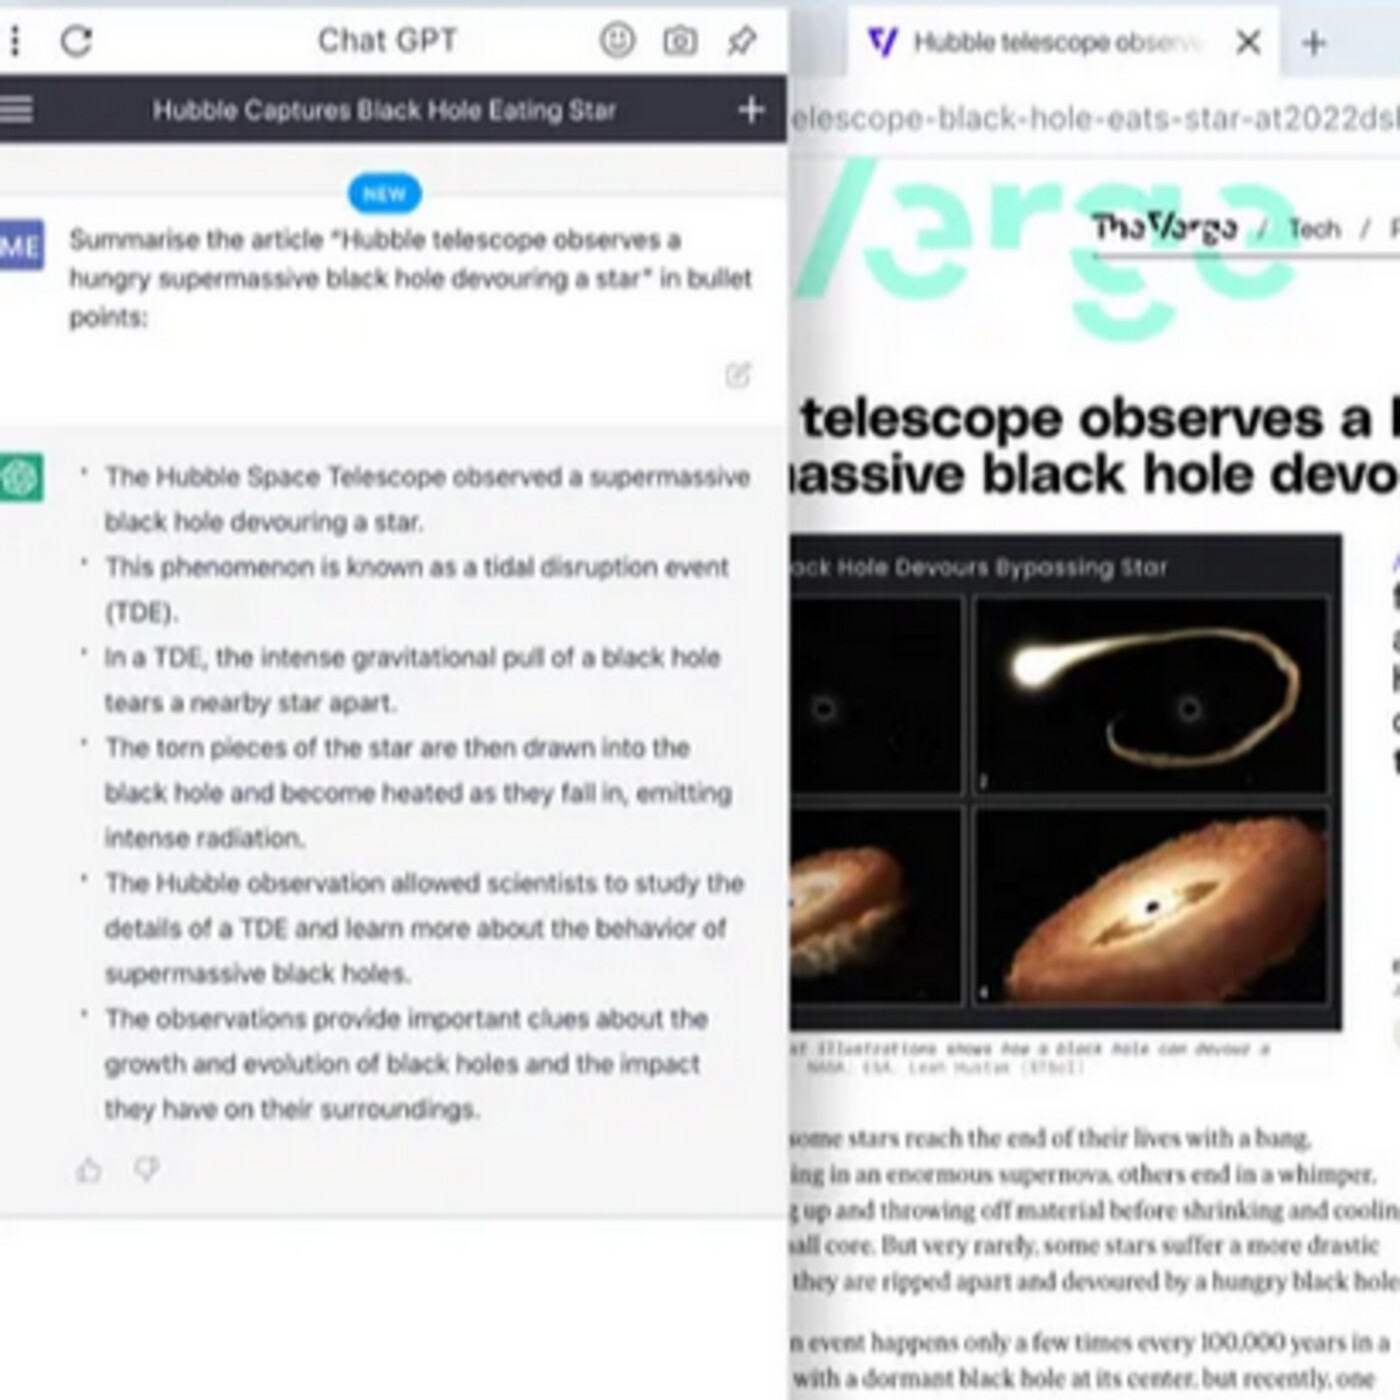
Task: Give thumbs down to the response
Action: 147,1169
